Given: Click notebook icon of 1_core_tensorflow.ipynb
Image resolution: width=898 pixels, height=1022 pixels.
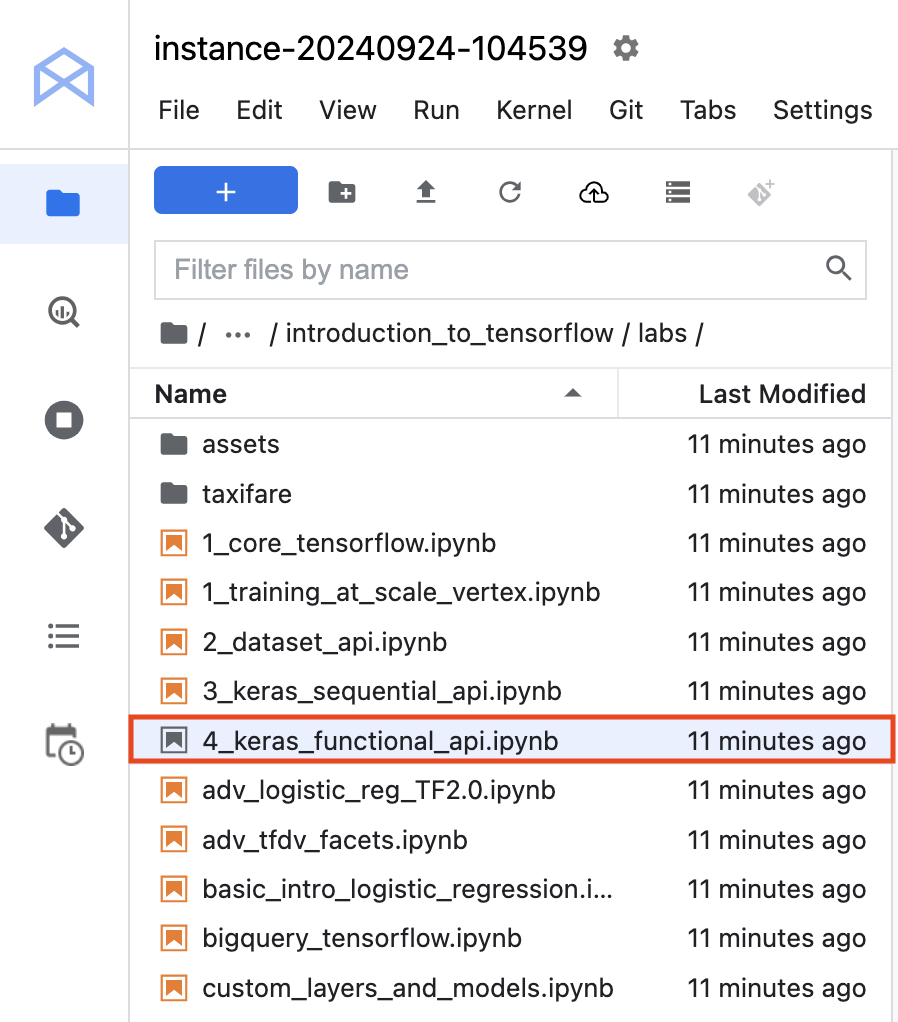Looking at the screenshot, I should click(174, 543).
